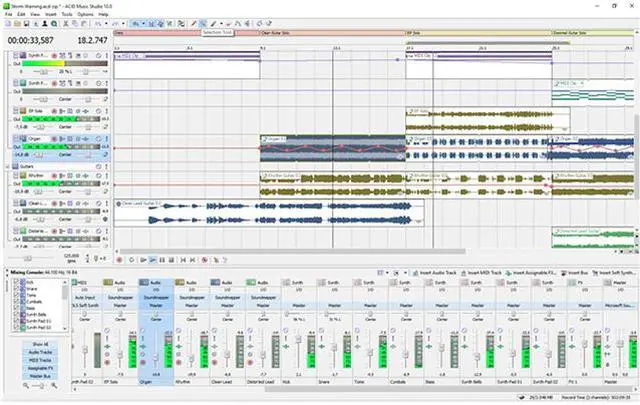This screenshot has width=640, height=405.
Task: Open the Edit menu
Action: point(21,14)
